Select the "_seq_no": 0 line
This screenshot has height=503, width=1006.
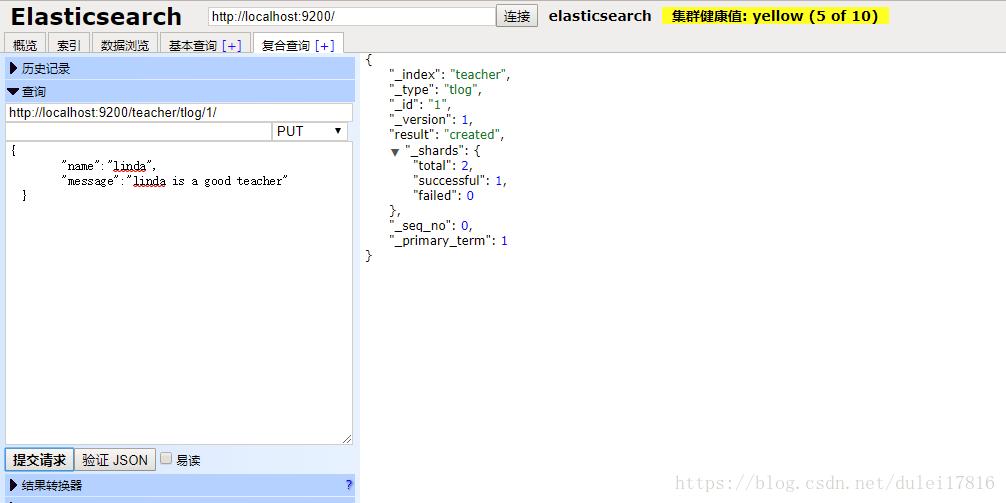point(431,225)
